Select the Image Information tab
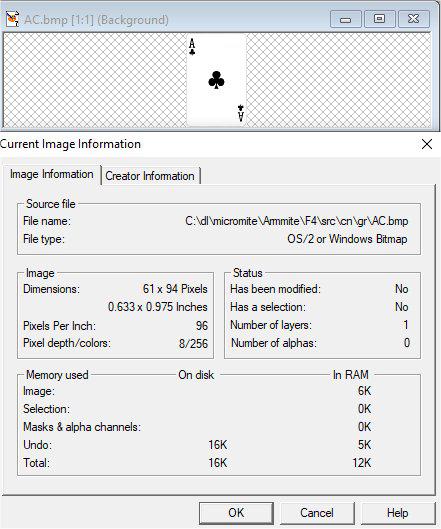 [x=52, y=174]
